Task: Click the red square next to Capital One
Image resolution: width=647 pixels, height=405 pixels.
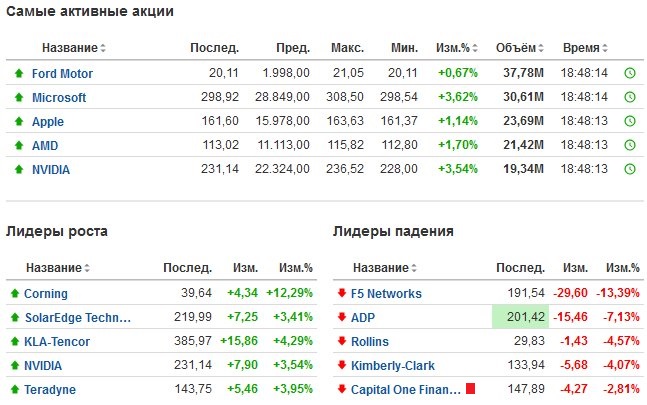Action: [471, 388]
